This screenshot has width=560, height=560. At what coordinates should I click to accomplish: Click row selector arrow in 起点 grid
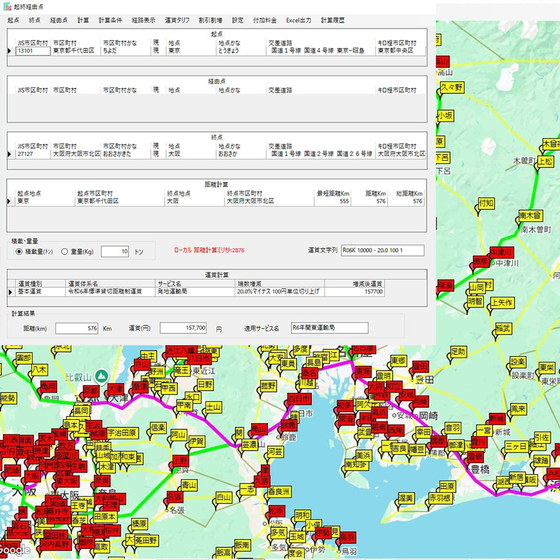9,51
